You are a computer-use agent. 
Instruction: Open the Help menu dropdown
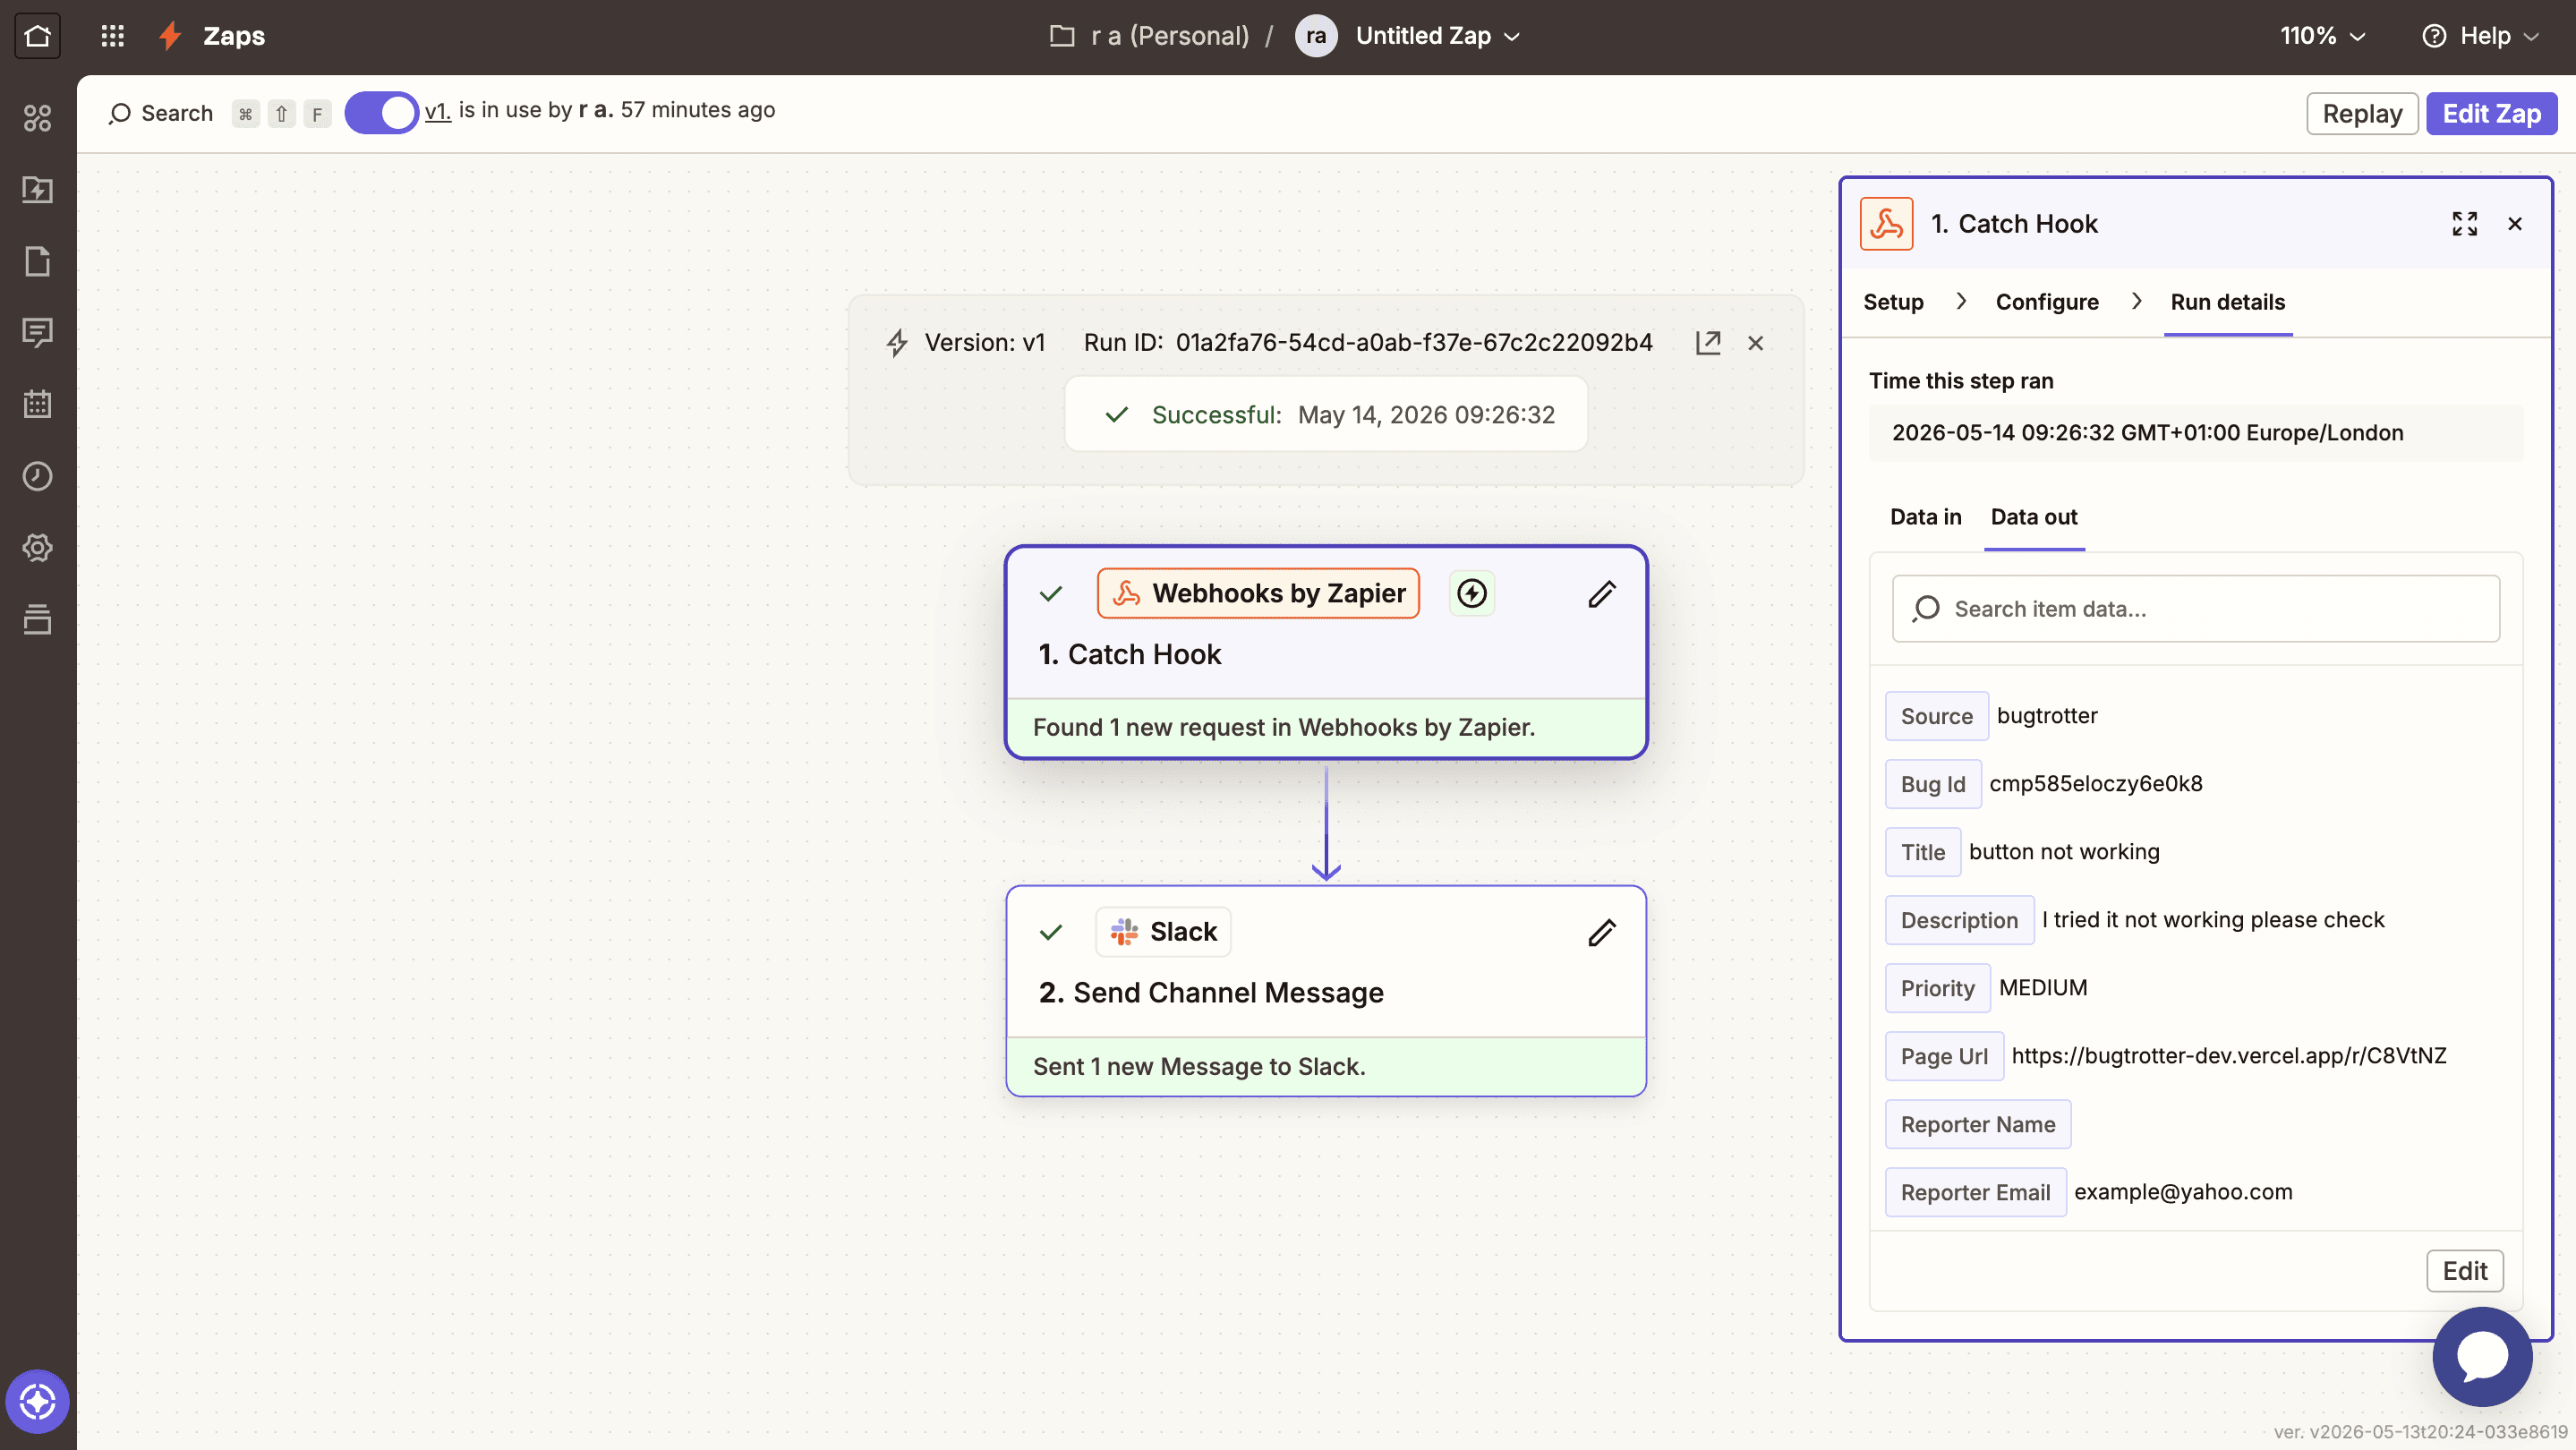coord(2481,36)
